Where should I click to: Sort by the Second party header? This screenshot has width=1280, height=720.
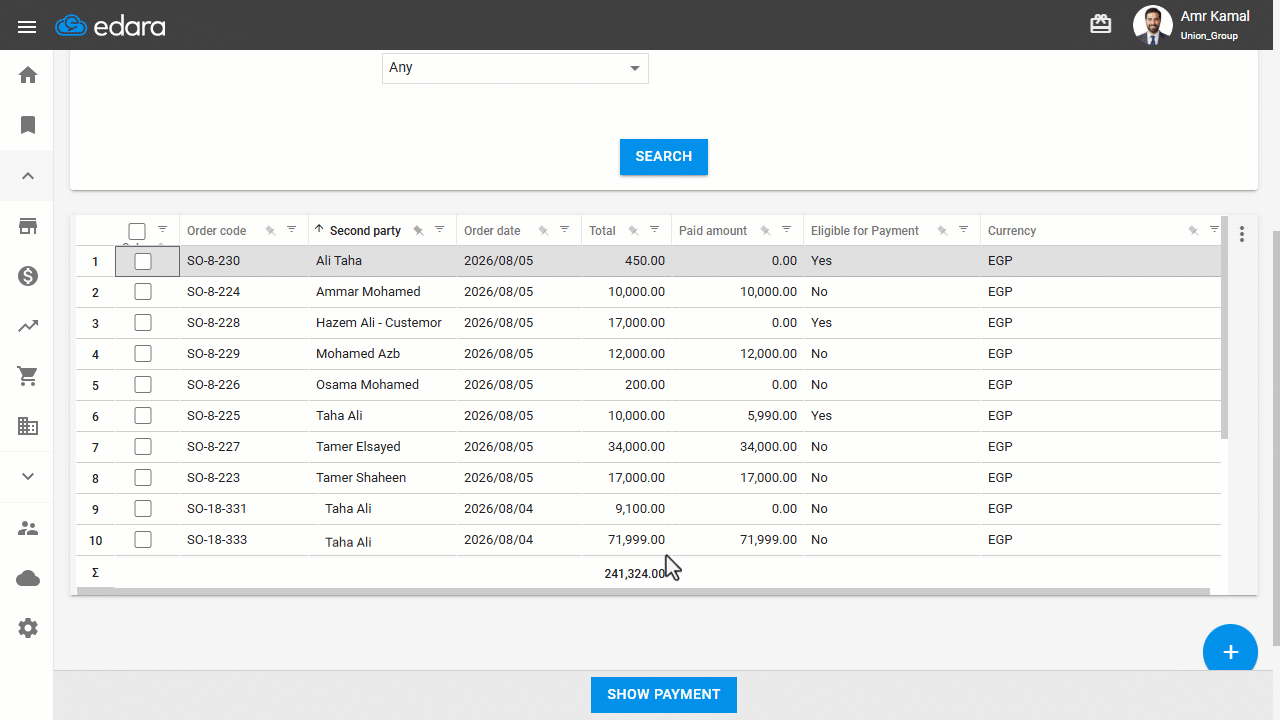(x=365, y=231)
